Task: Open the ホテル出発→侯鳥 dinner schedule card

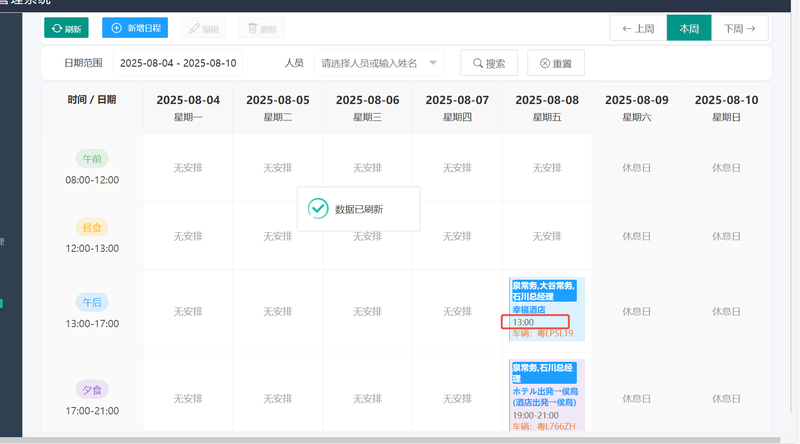Action: 547,396
